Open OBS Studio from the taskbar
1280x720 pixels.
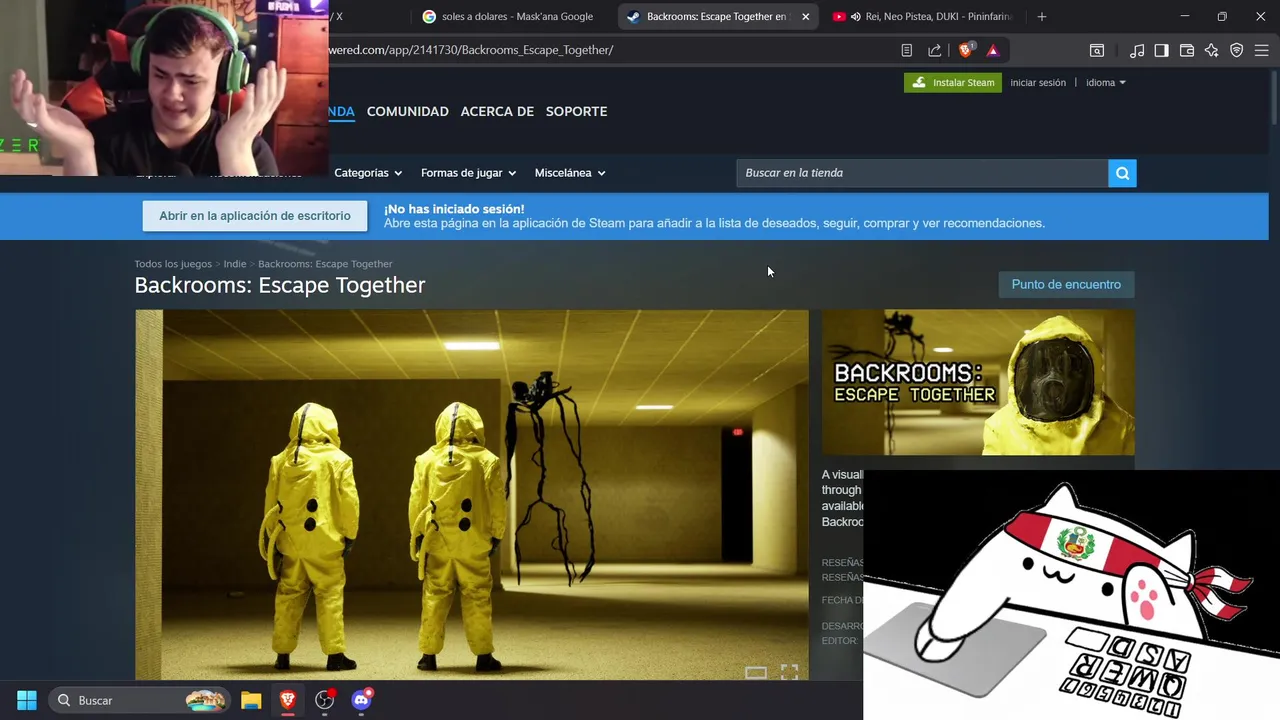(324, 700)
